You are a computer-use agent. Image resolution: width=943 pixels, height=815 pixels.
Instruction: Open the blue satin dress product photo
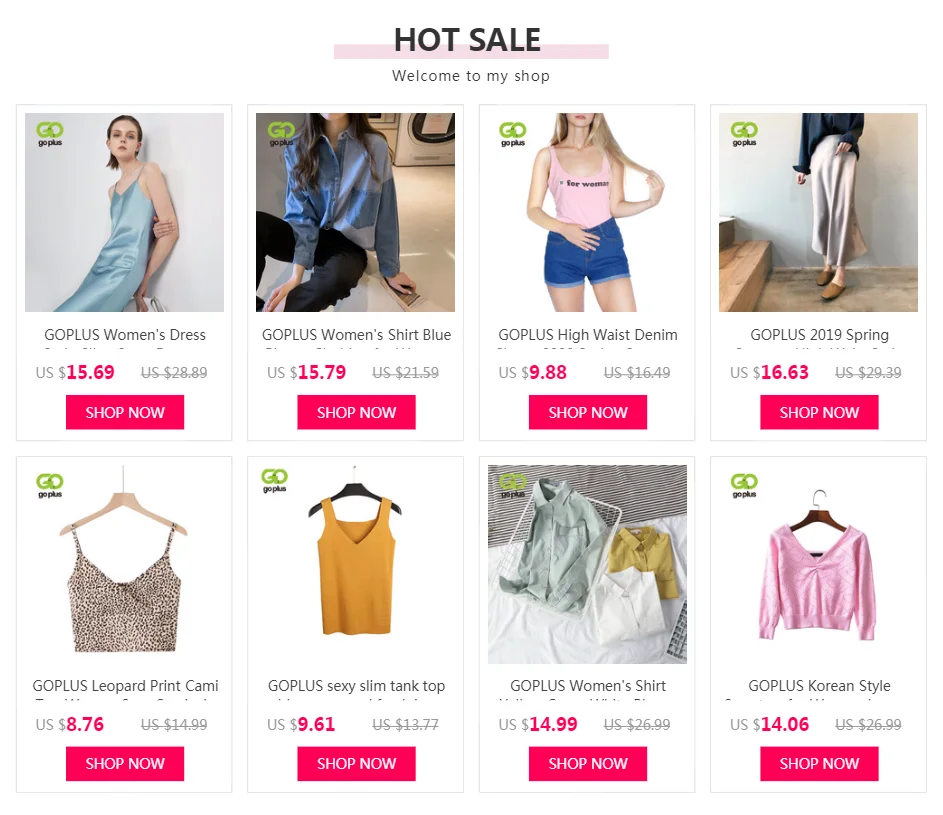[x=124, y=212]
